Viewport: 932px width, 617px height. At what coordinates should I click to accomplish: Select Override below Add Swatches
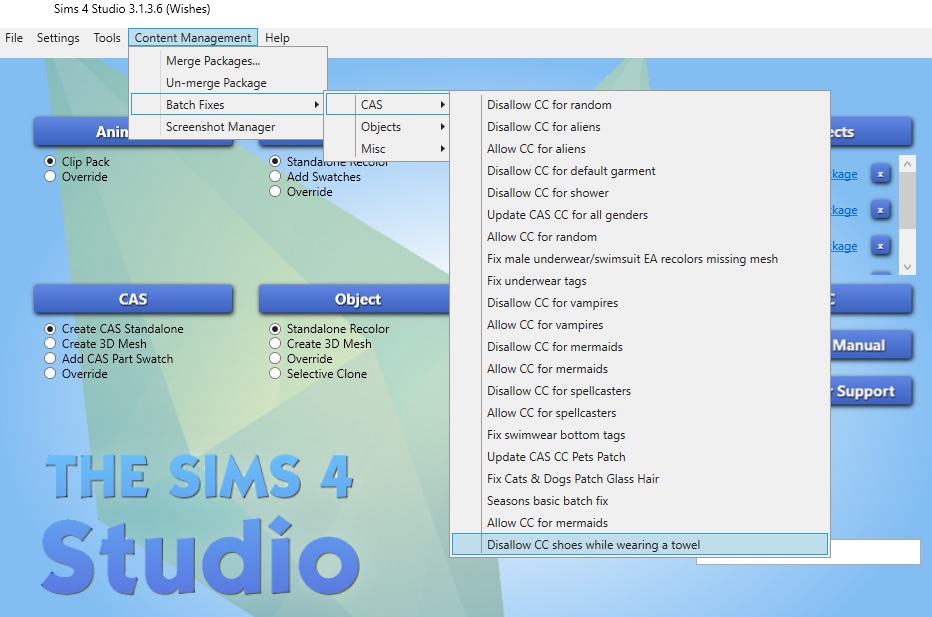[275, 191]
